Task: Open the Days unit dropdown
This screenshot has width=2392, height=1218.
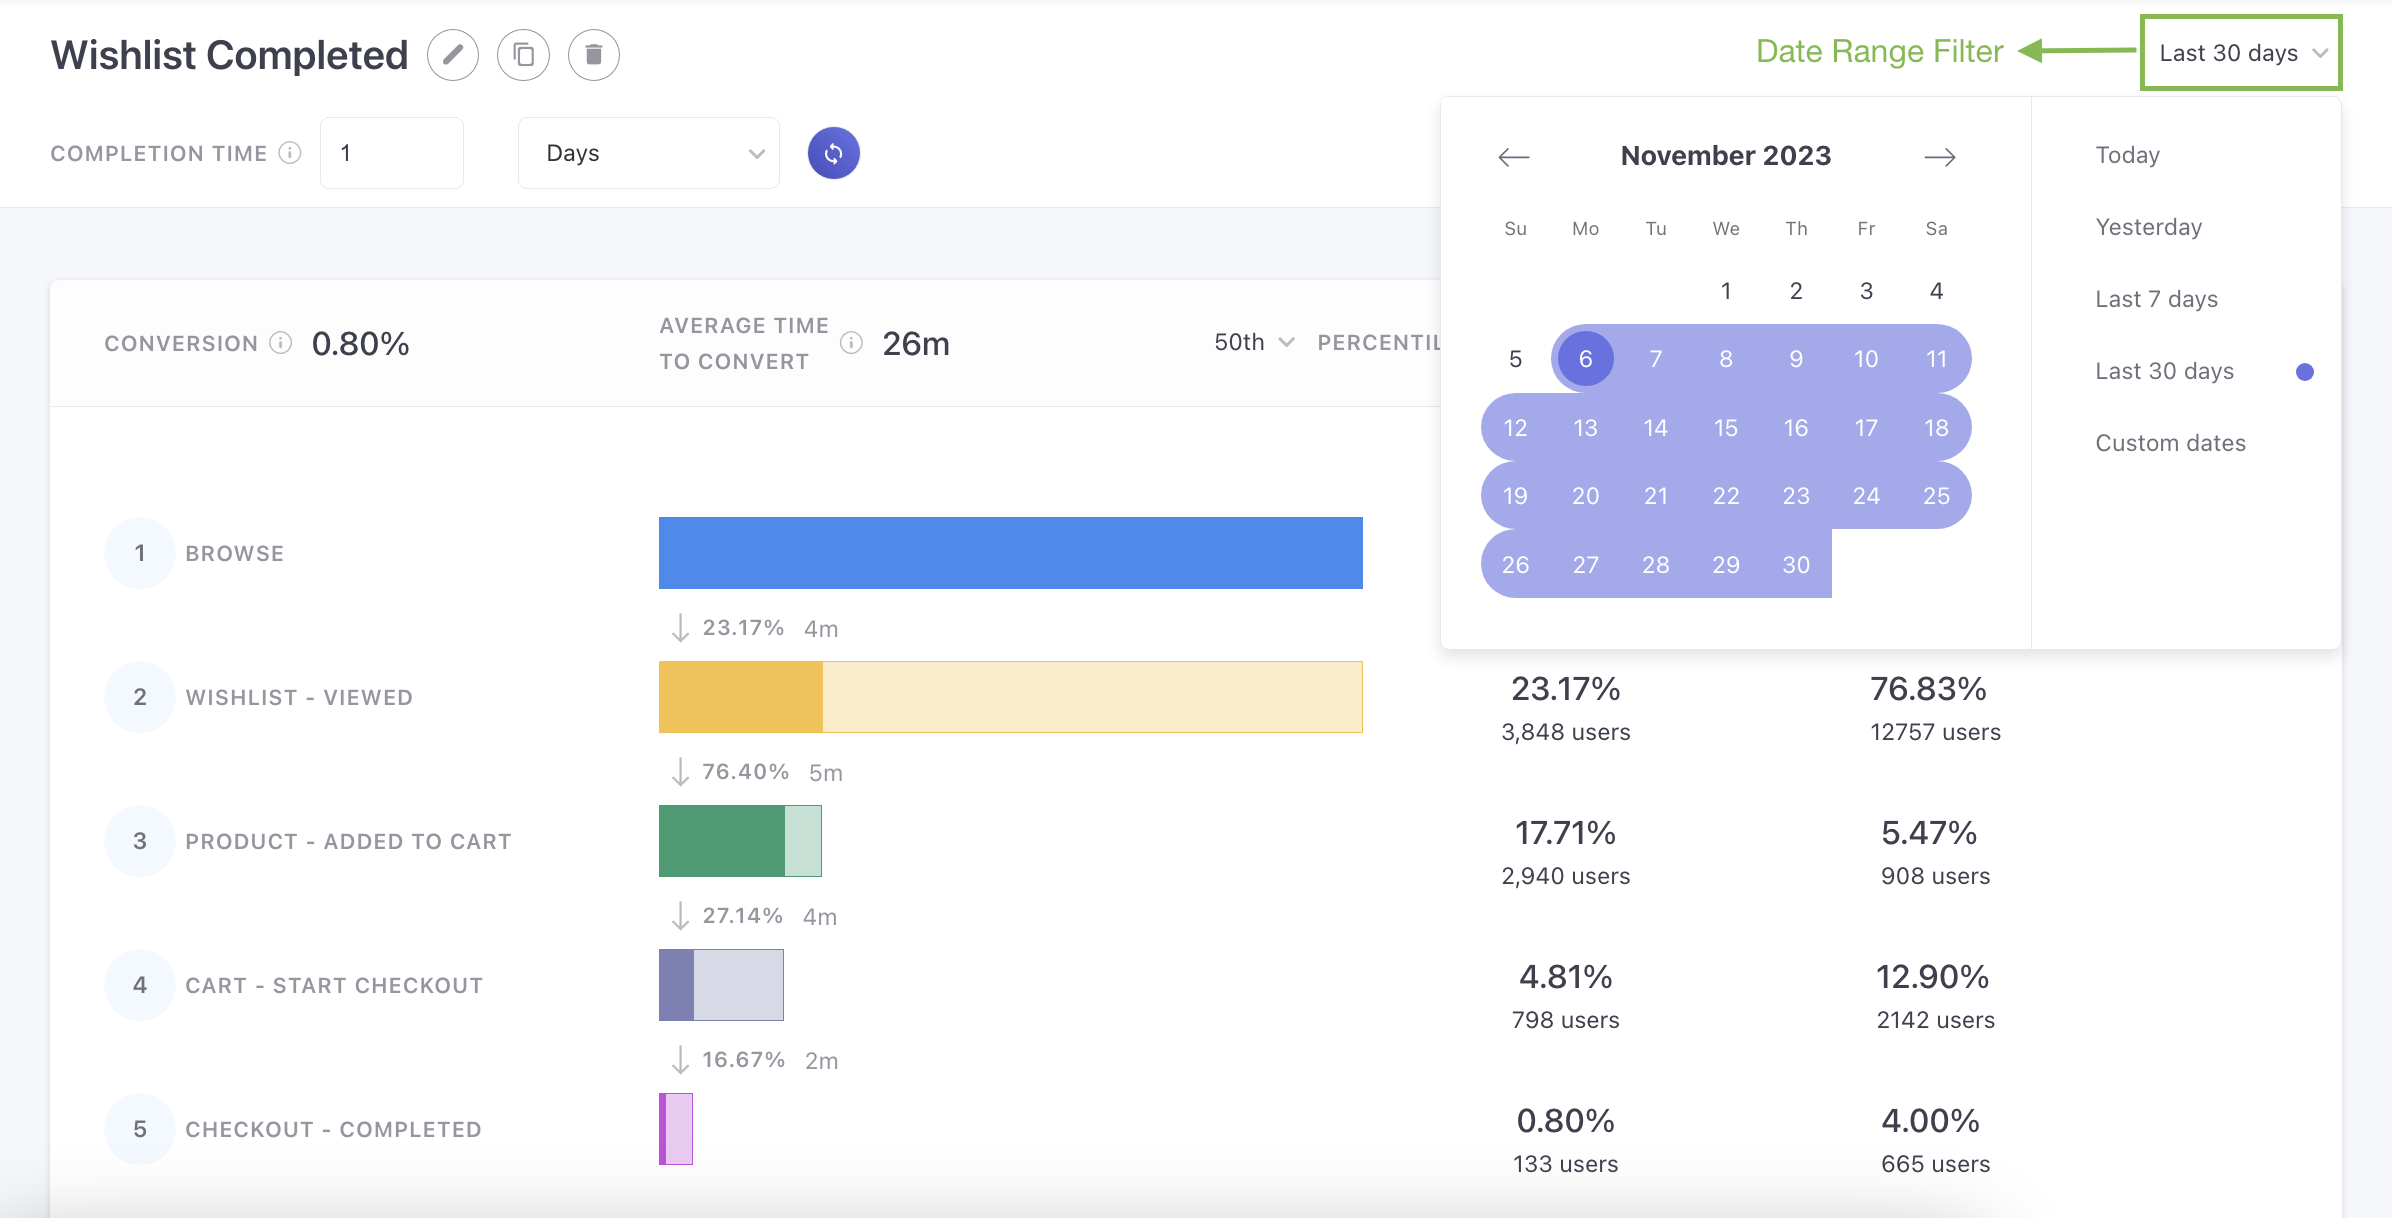Action: pyautogui.click(x=649, y=153)
